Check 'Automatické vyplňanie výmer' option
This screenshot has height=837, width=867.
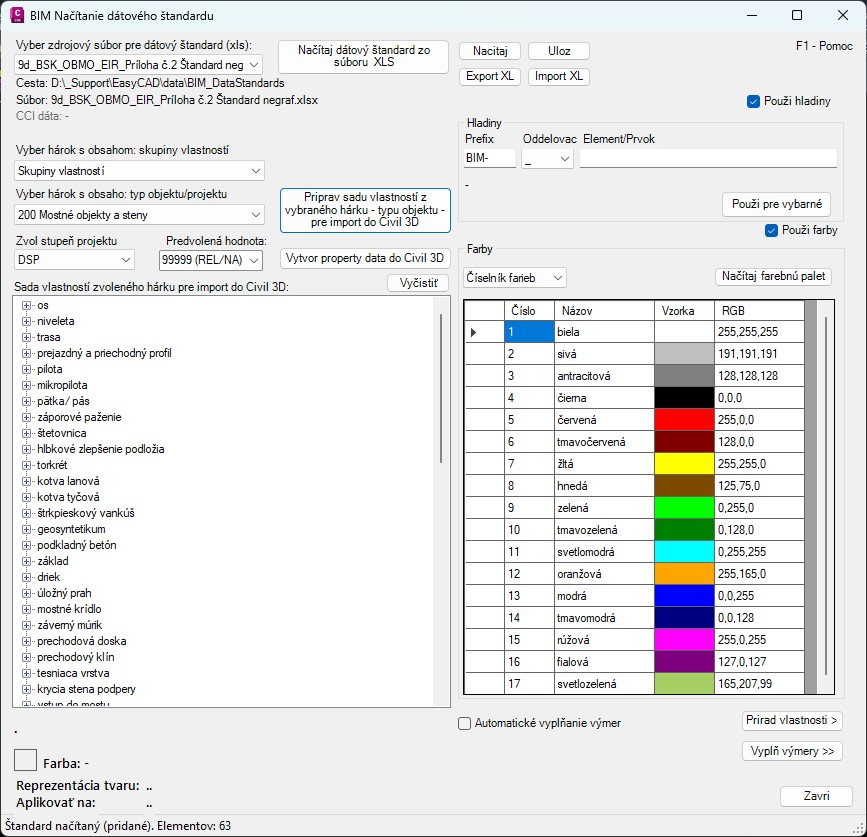click(464, 723)
